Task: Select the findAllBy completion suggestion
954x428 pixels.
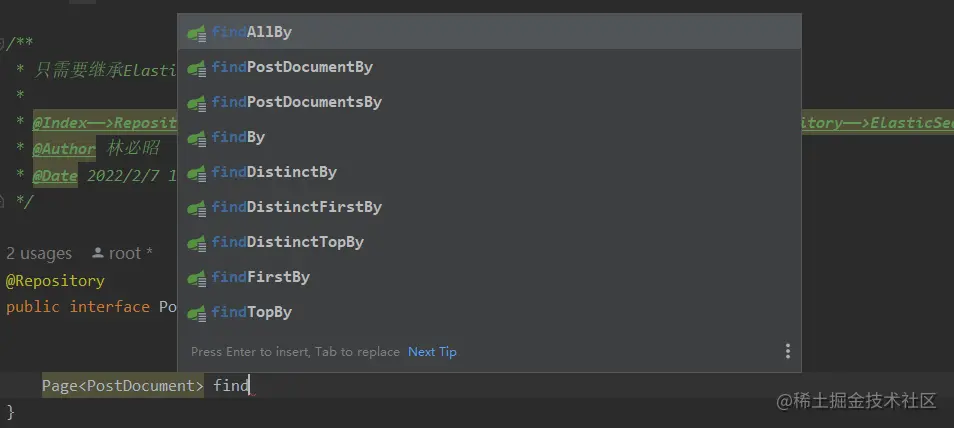Action: [489, 32]
